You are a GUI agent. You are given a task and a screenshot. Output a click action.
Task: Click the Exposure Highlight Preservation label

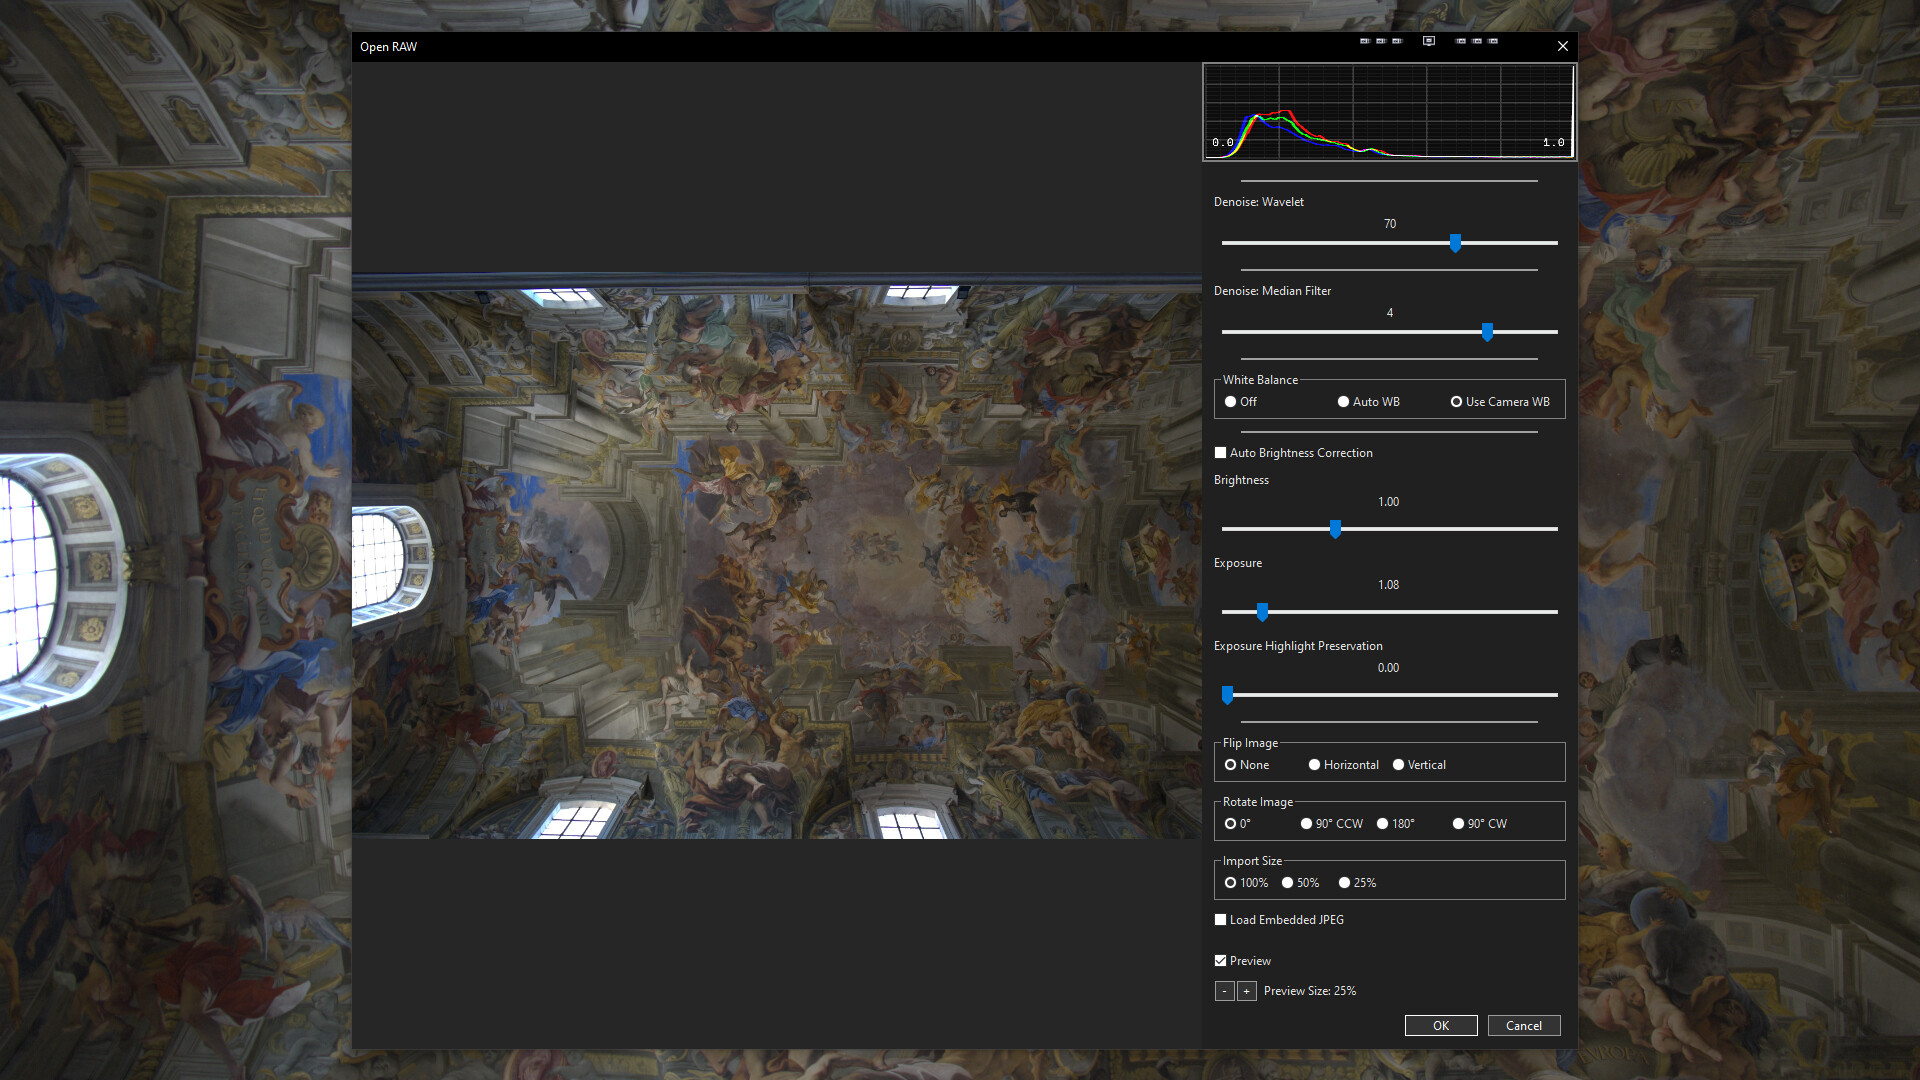click(x=1298, y=646)
